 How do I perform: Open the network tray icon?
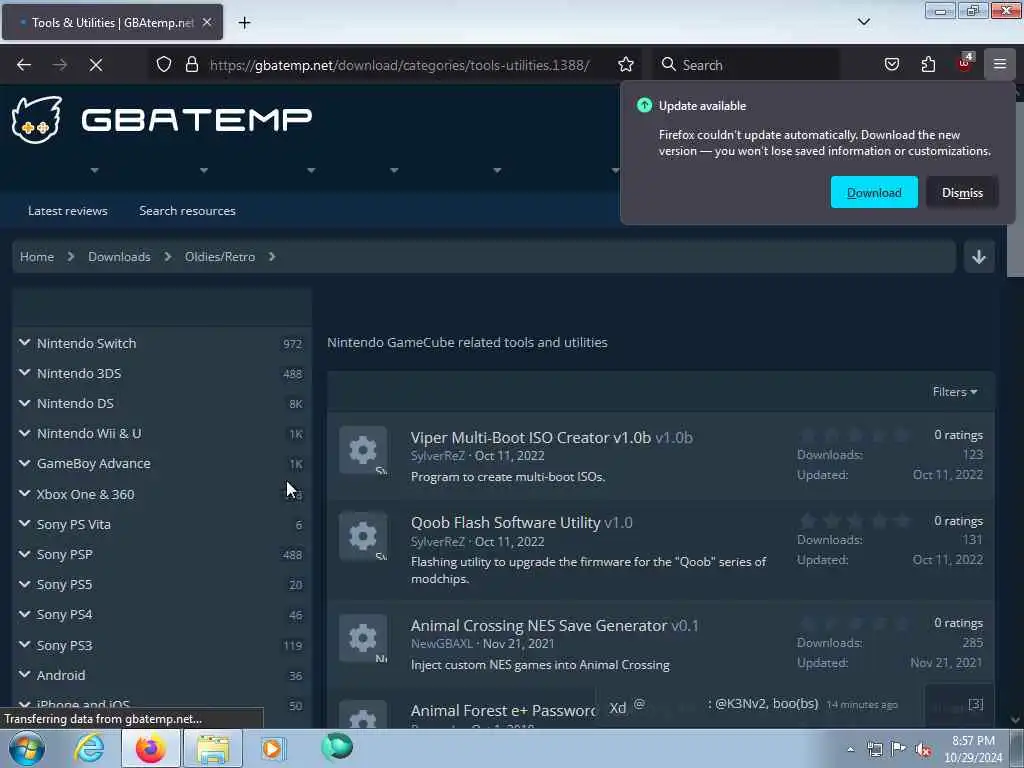875,749
